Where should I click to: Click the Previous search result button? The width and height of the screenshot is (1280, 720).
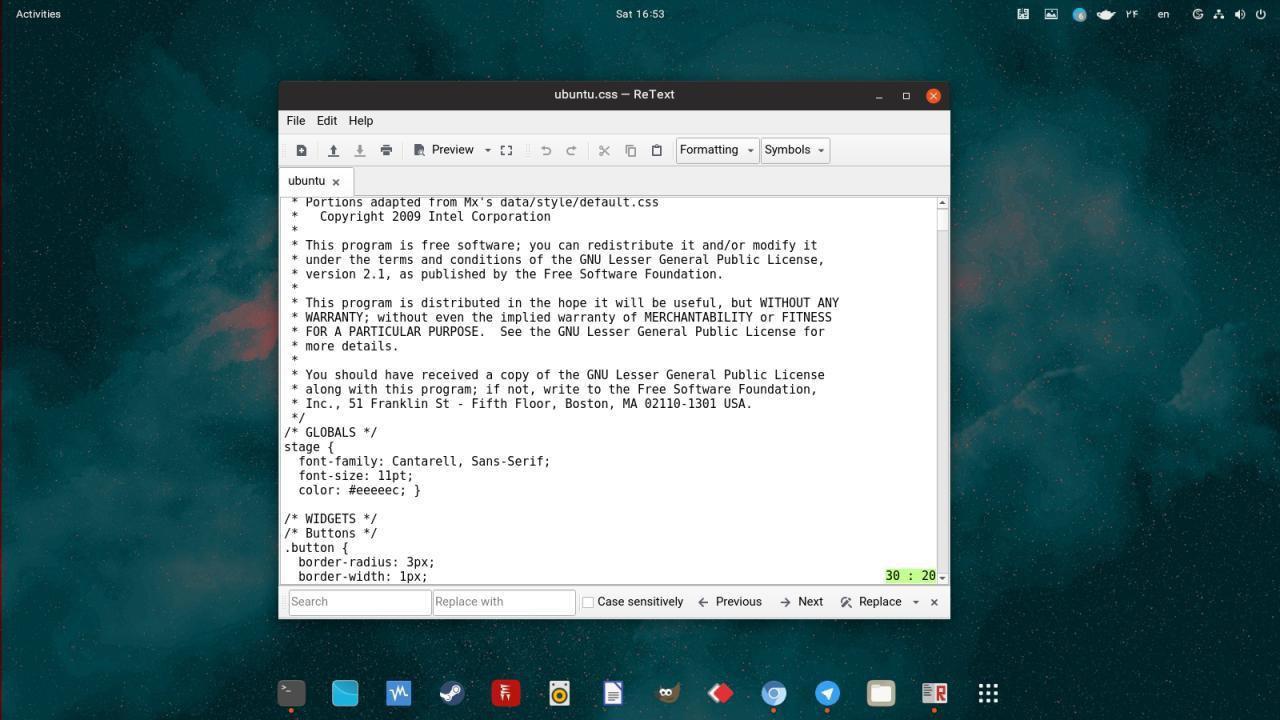730,602
